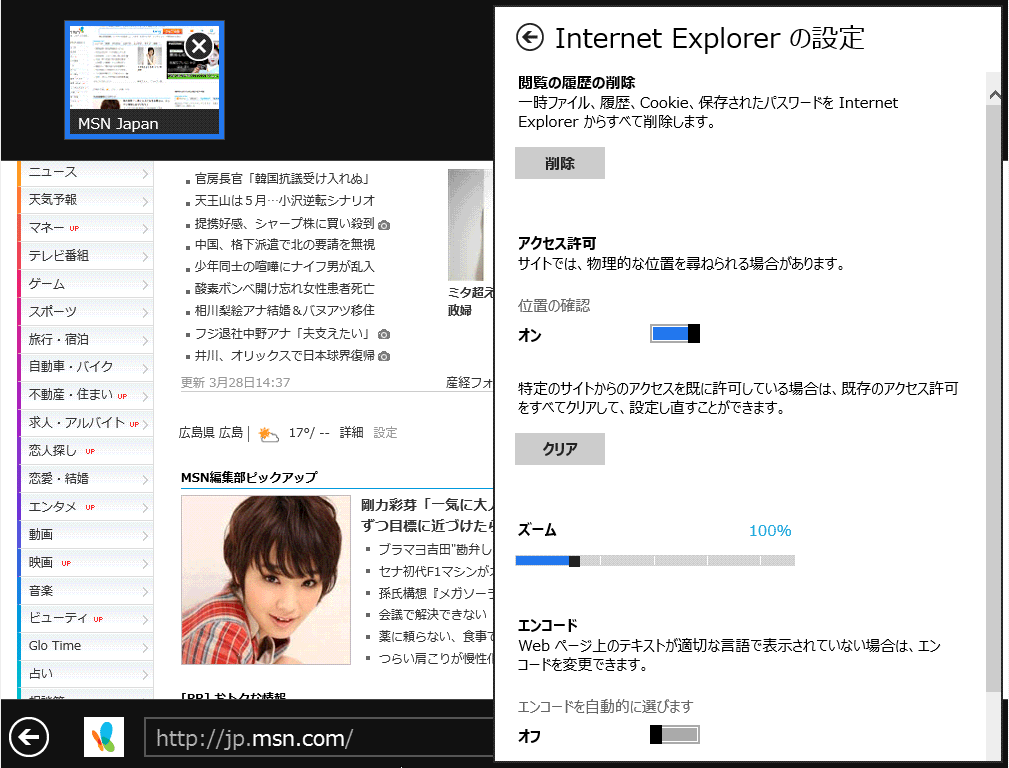Click camera icon next to シャープ株 headline
This screenshot has width=1009, height=768.
coord(384,225)
